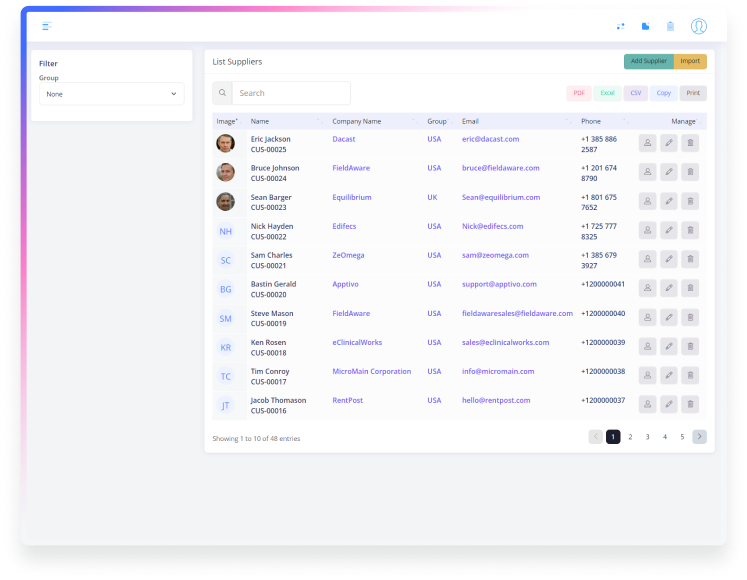Click the search magnifier icon
Image resolution: width=747 pixels, height=580 pixels.
[x=222, y=93]
